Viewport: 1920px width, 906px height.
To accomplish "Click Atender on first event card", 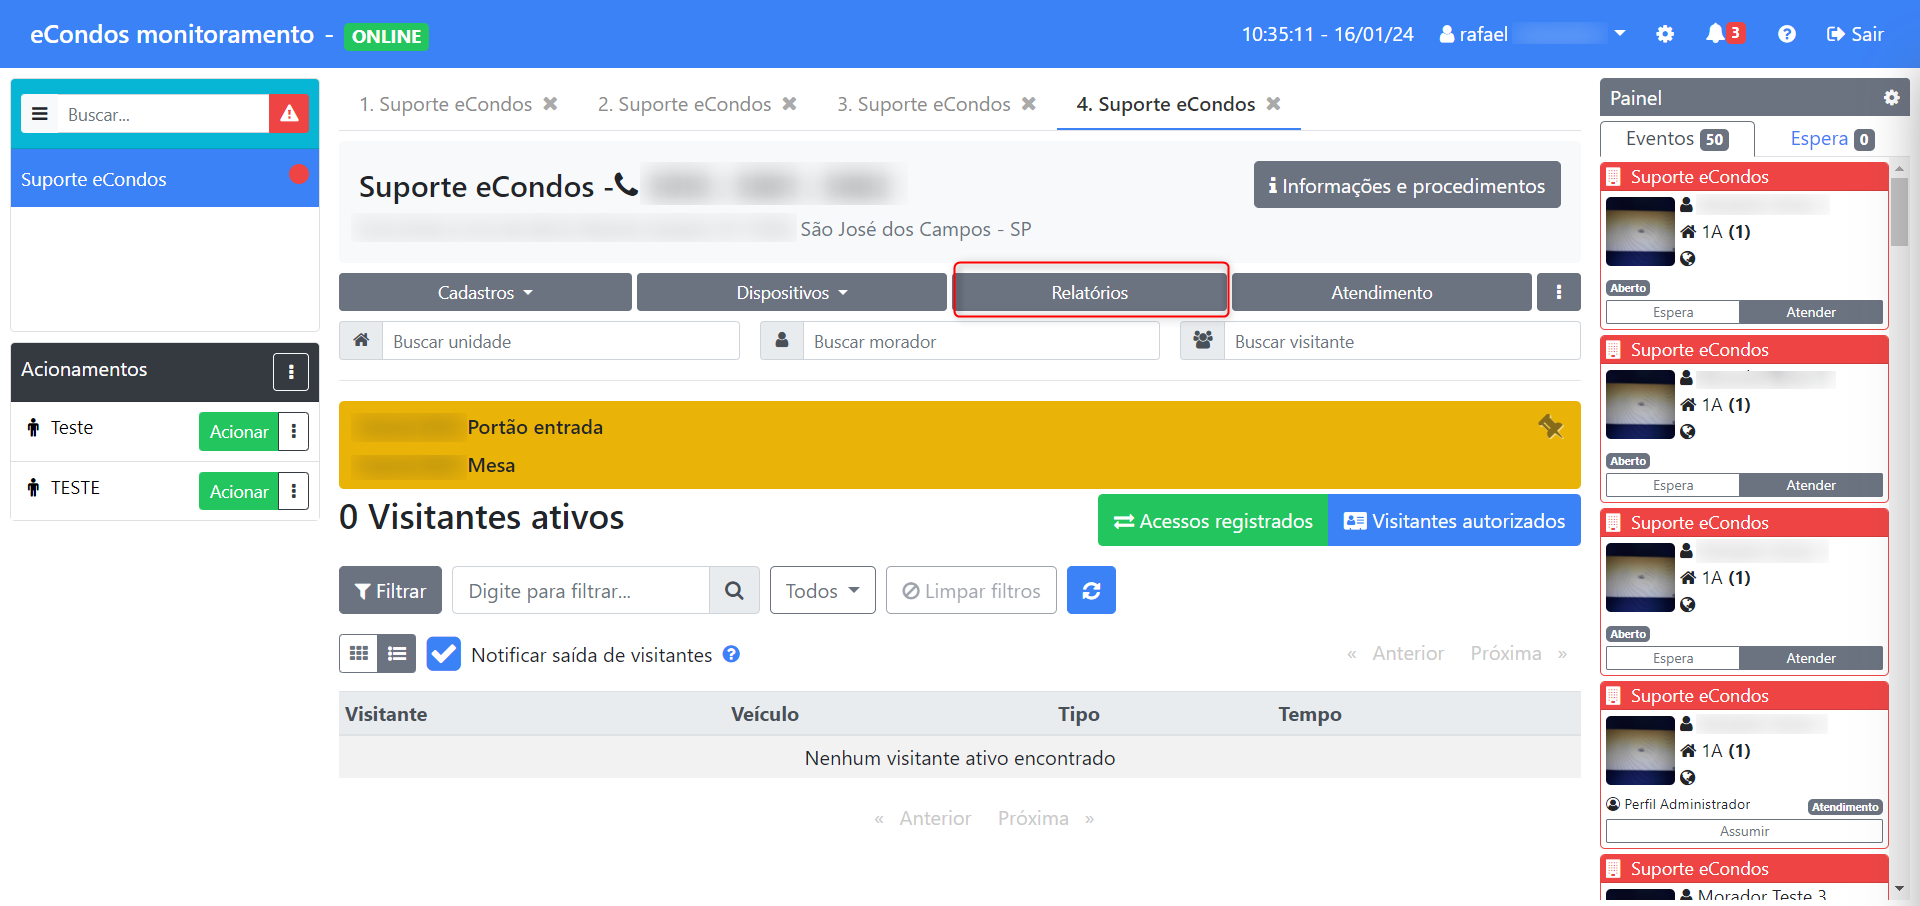I will 1810,312.
